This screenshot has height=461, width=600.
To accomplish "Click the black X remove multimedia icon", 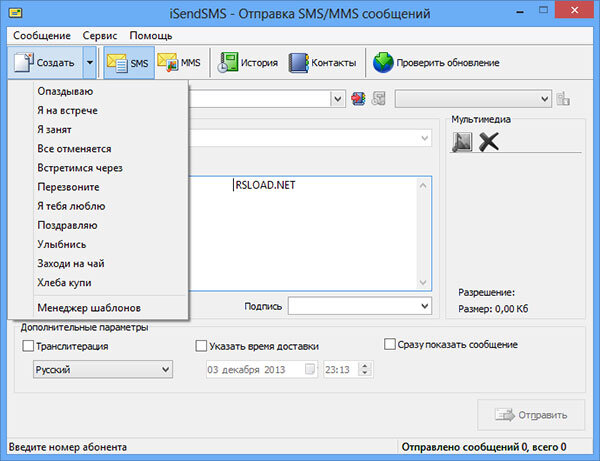I will click(x=489, y=142).
